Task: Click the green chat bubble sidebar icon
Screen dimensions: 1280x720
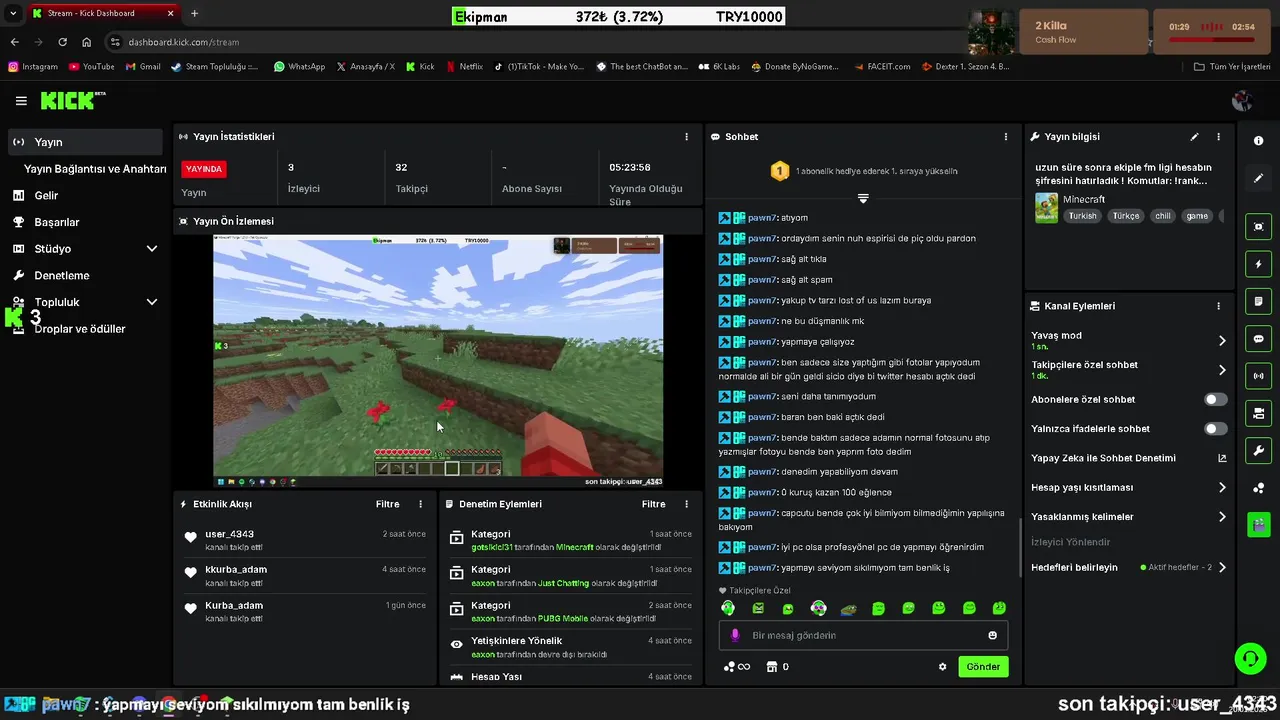Action: 1258,339
